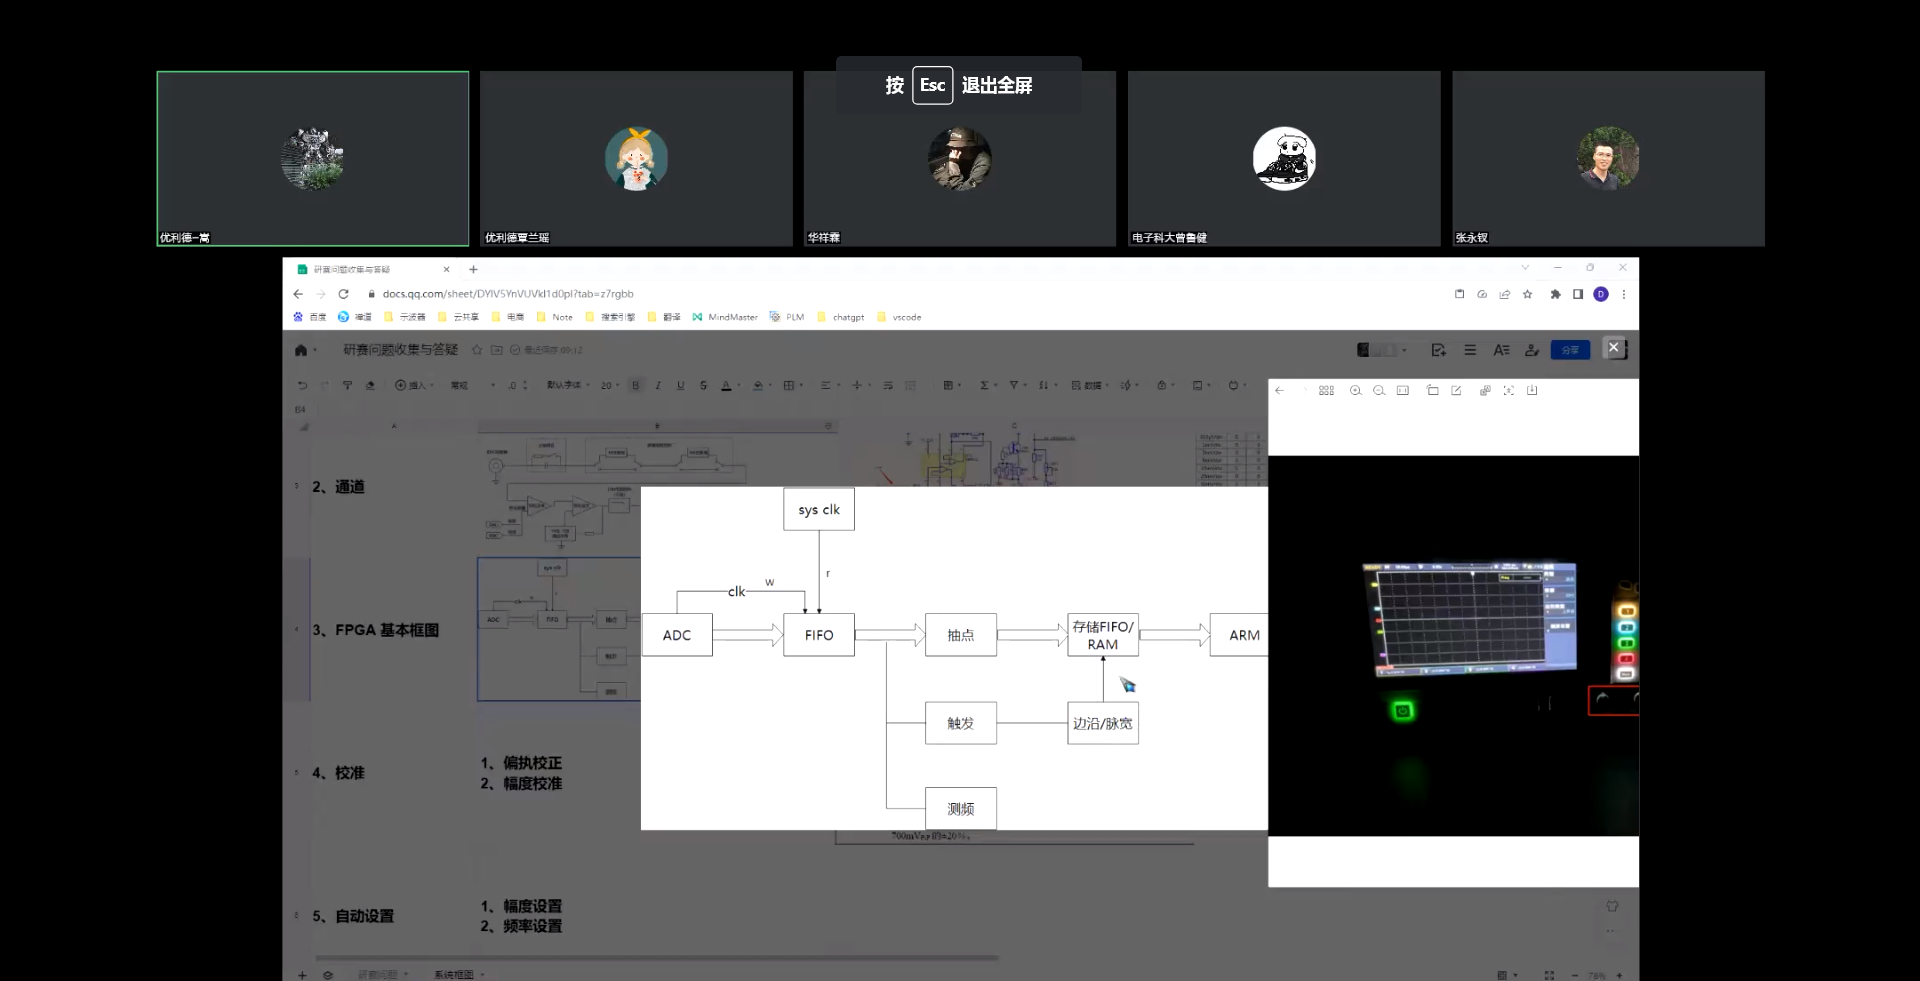
Task: Open the font family dropdown
Action: tap(568, 385)
